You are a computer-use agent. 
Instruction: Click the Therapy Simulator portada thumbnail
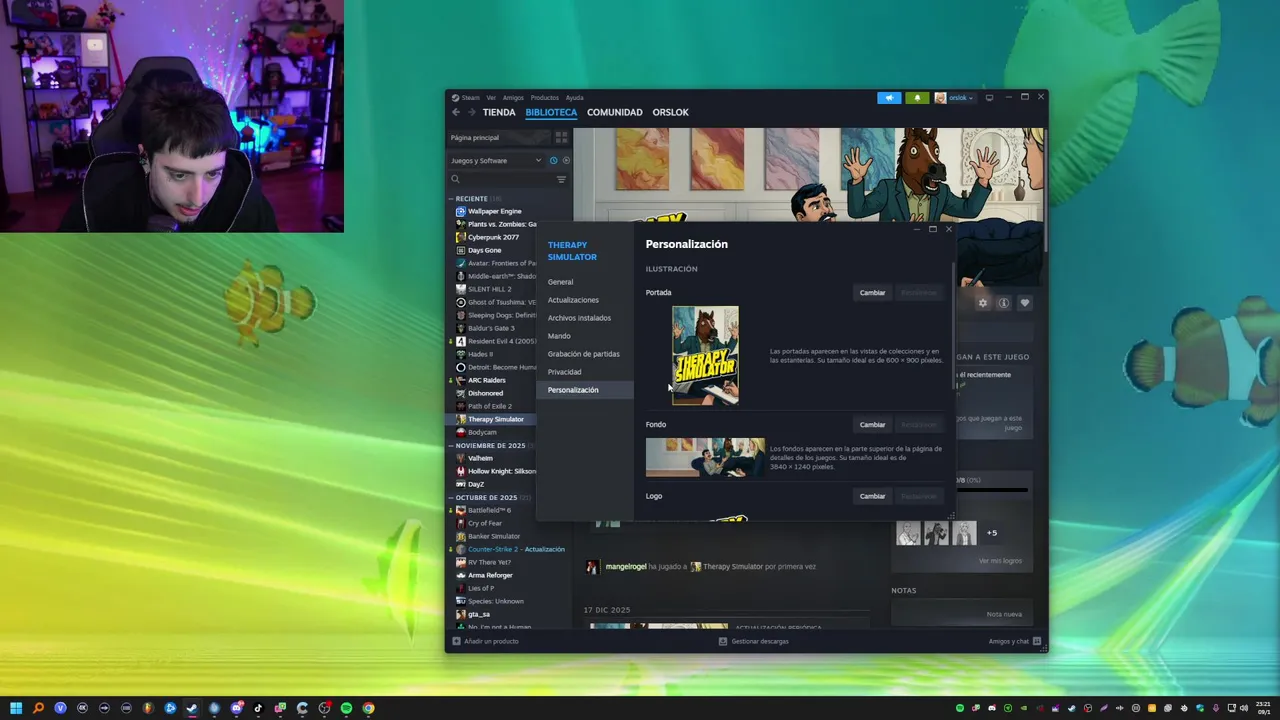705,355
